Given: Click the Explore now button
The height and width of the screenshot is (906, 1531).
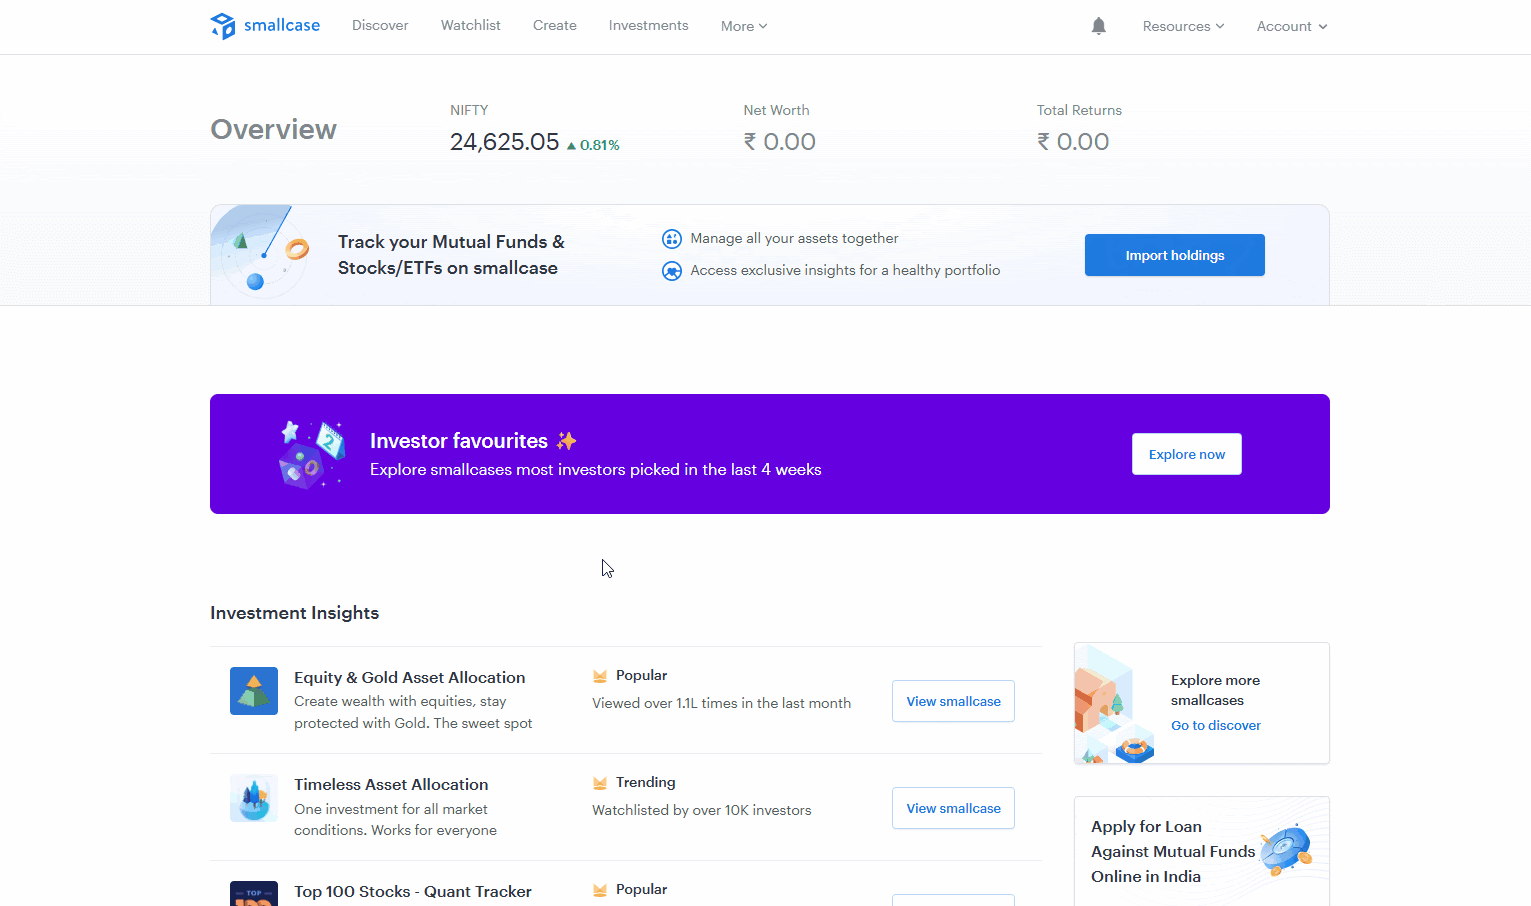Looking at the screenshot, I should (1186, 454).
